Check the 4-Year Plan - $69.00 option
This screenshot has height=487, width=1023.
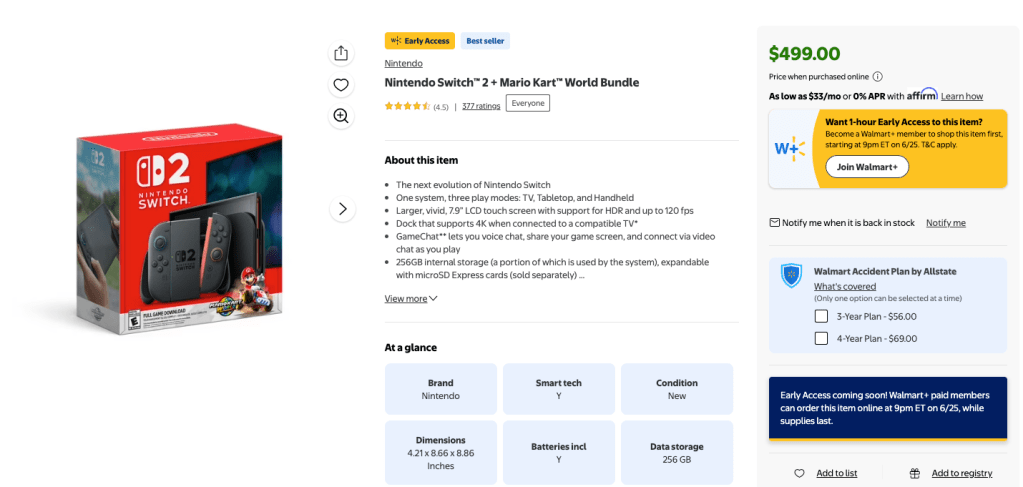click(821, 338)
